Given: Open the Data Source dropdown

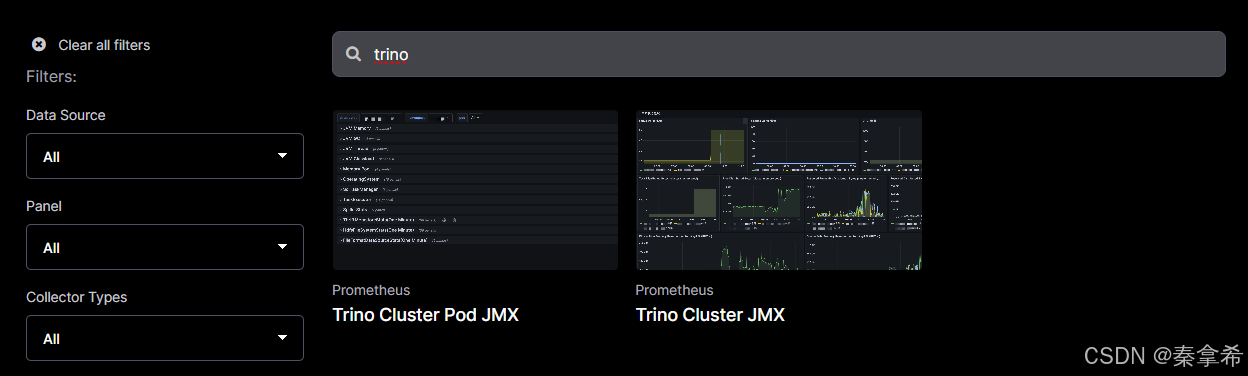Looking at the screenshot, I should tap(165, 156).
